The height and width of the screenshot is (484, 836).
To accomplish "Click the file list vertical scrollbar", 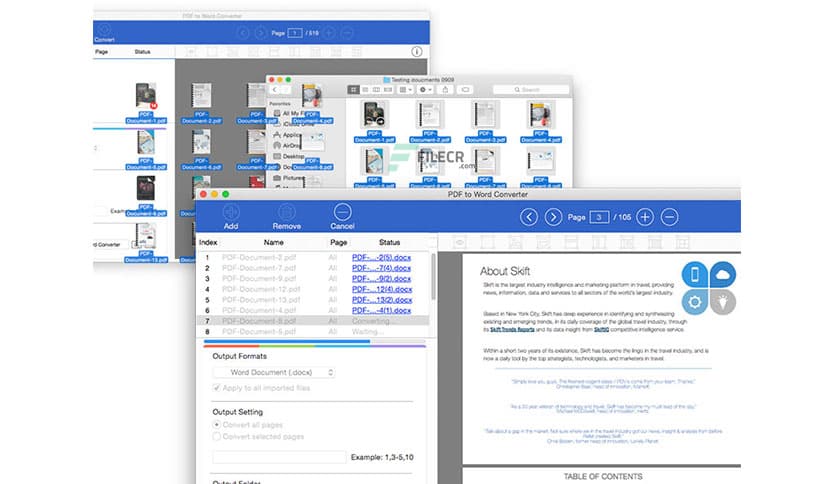I will coord(433,277).
